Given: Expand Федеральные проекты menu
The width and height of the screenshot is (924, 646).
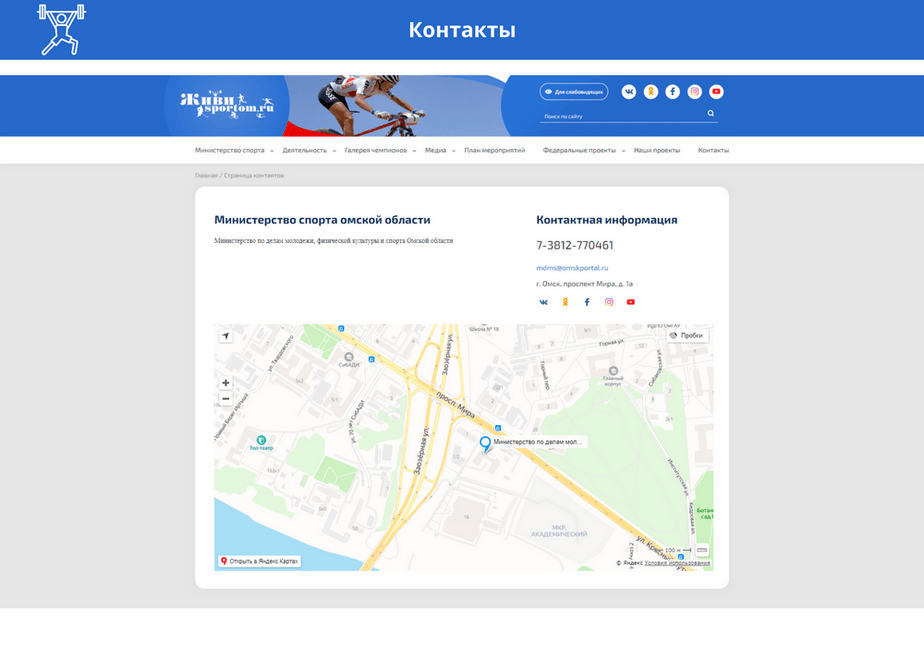Looking at the screenshot, I should [x=583, y=150].
